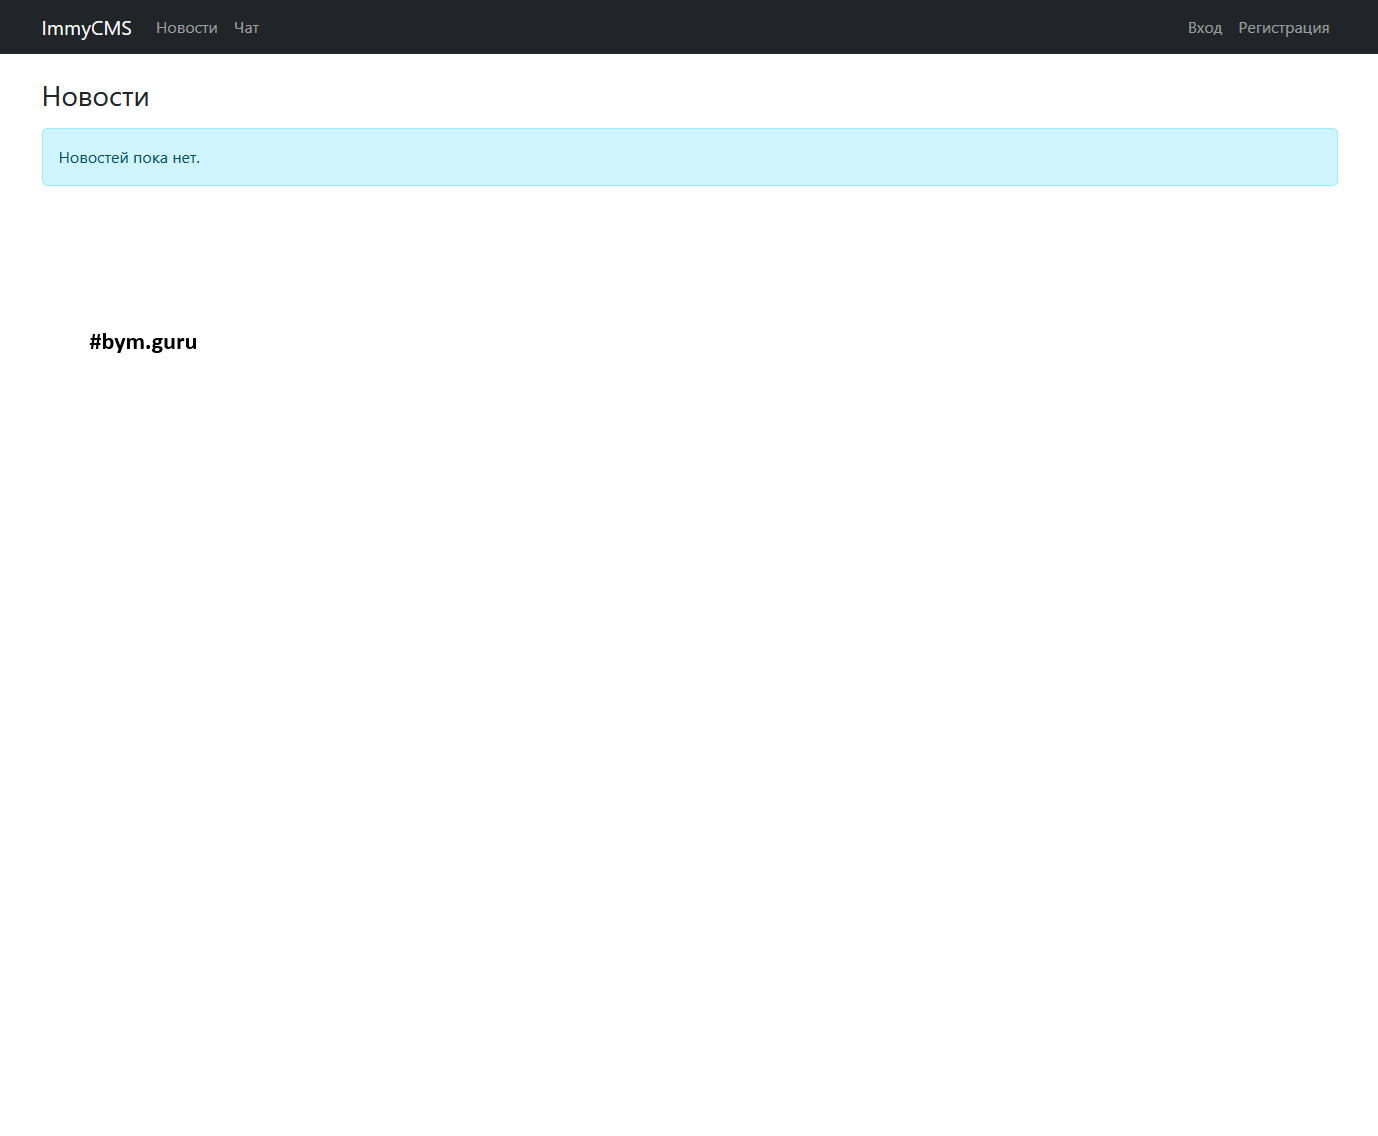The image size is (1378, 1136).
Task: Open the Чат navigation menu item
Action: [x=246, y=28]
